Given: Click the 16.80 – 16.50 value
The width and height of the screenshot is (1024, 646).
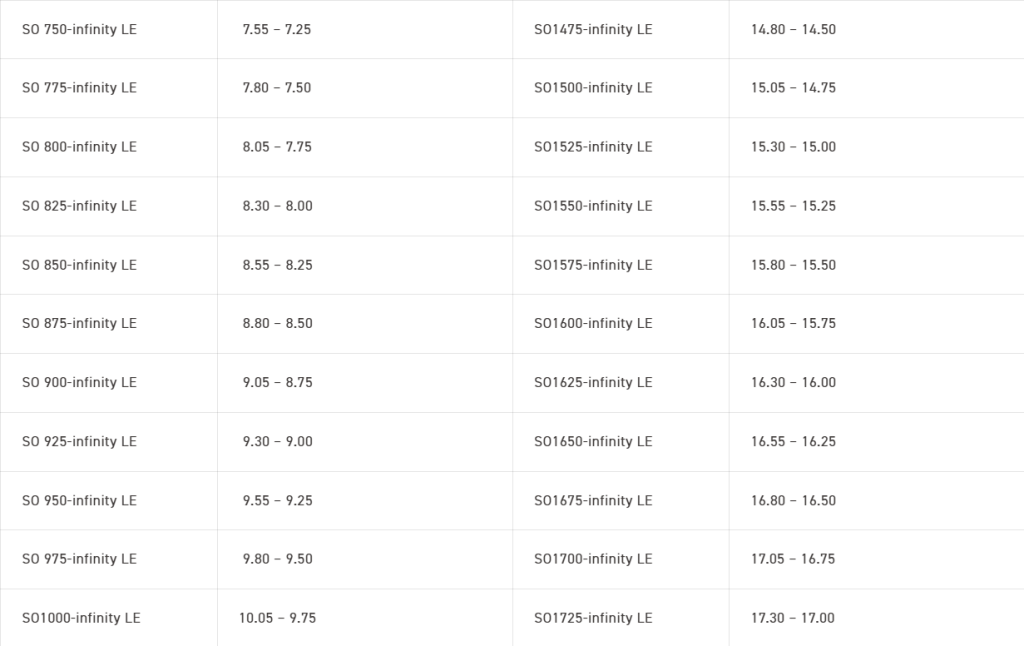Looking at the screenshot, I should coord(793,500).
